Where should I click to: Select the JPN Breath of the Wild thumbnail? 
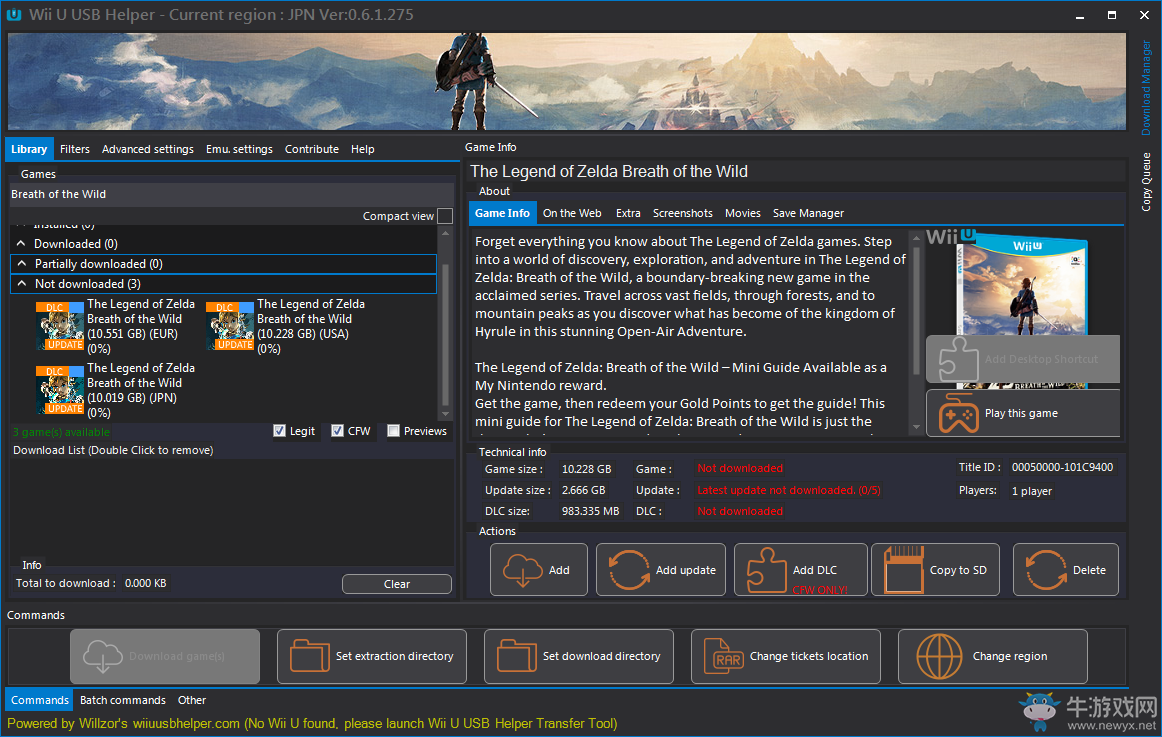click(x=60, y=390)
